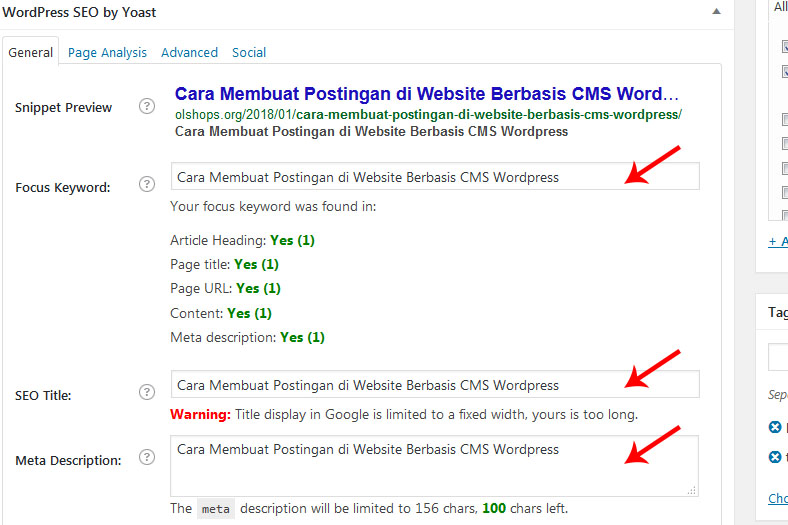Click the 'Meta Description:' label

point(68,460)
